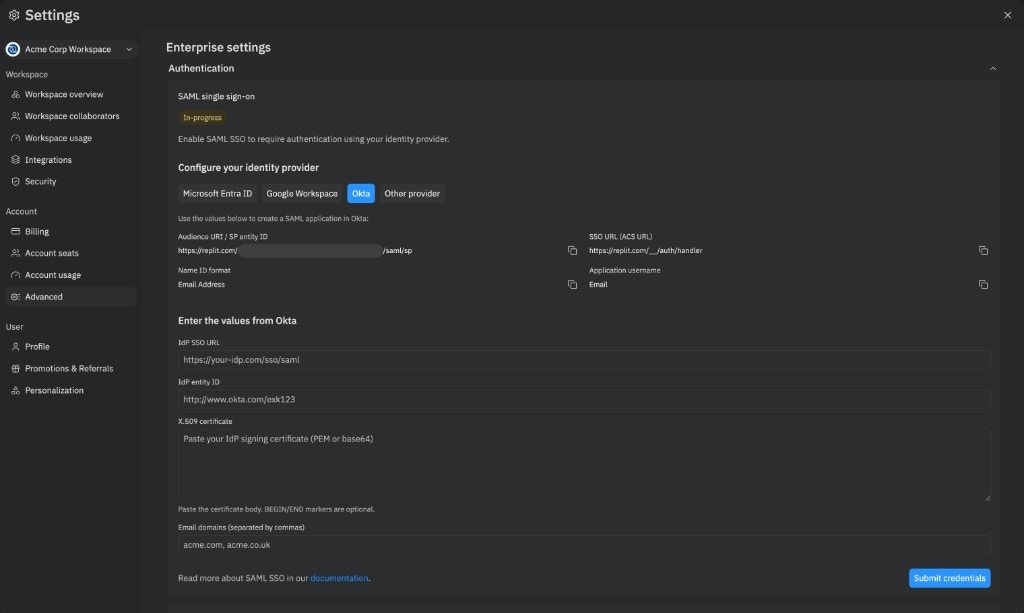Open the SAML SSO documentation link

click(339, 578)
